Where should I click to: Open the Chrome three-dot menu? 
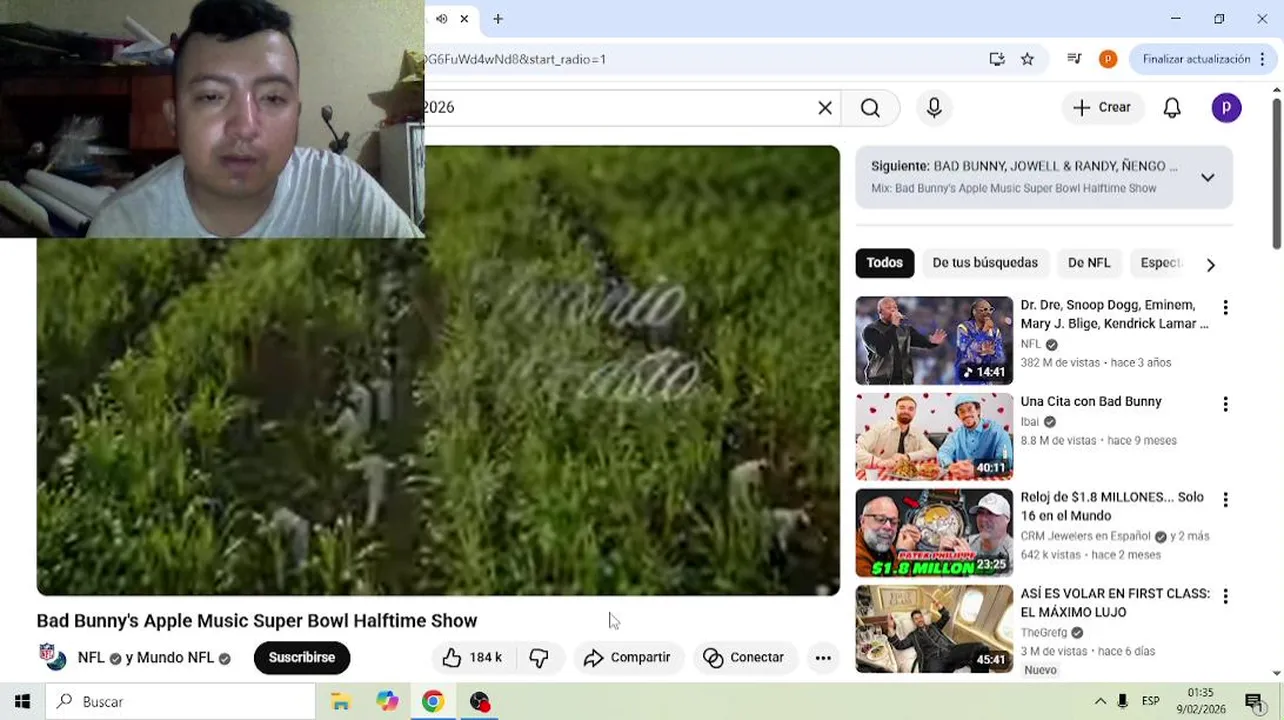[1263, 59]
